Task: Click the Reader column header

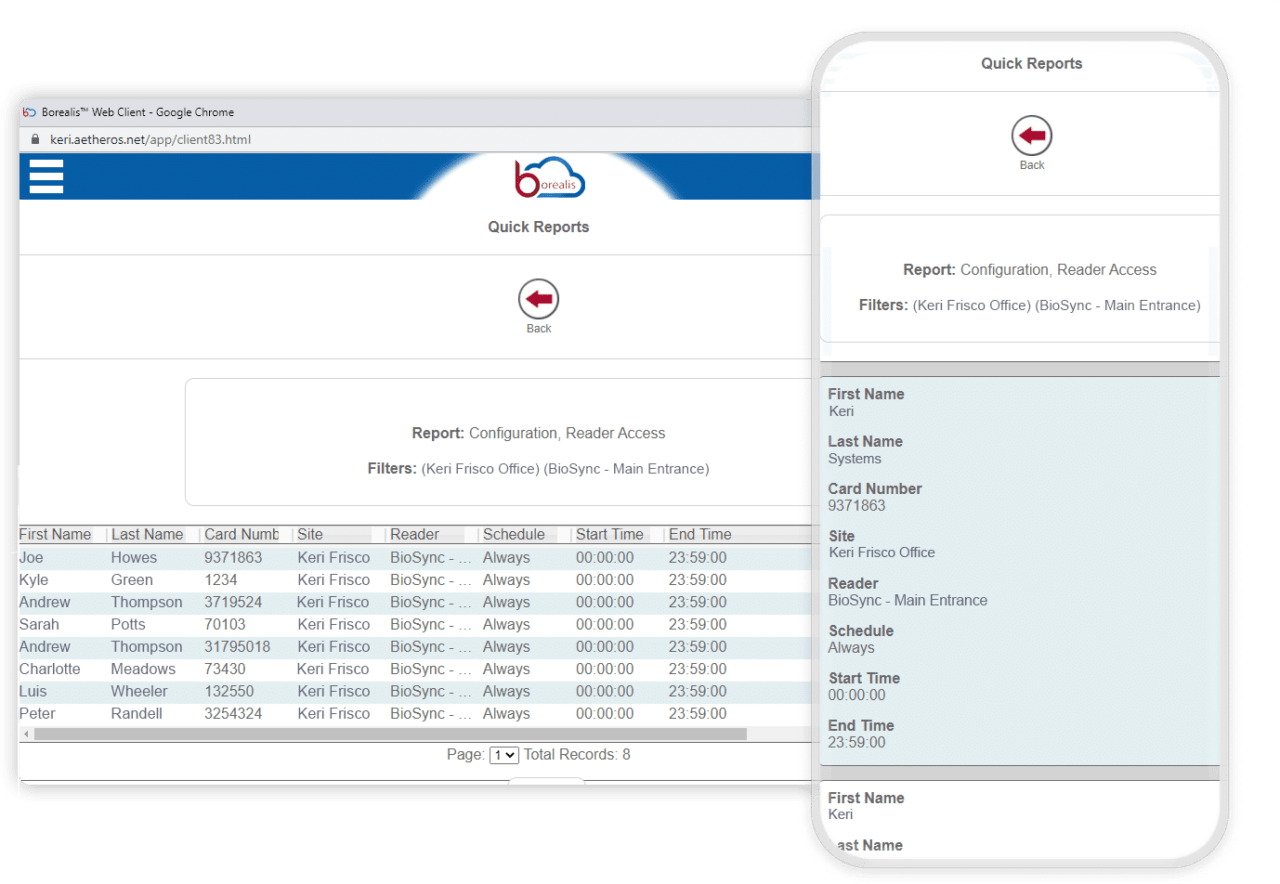Action: coord(418,534)
